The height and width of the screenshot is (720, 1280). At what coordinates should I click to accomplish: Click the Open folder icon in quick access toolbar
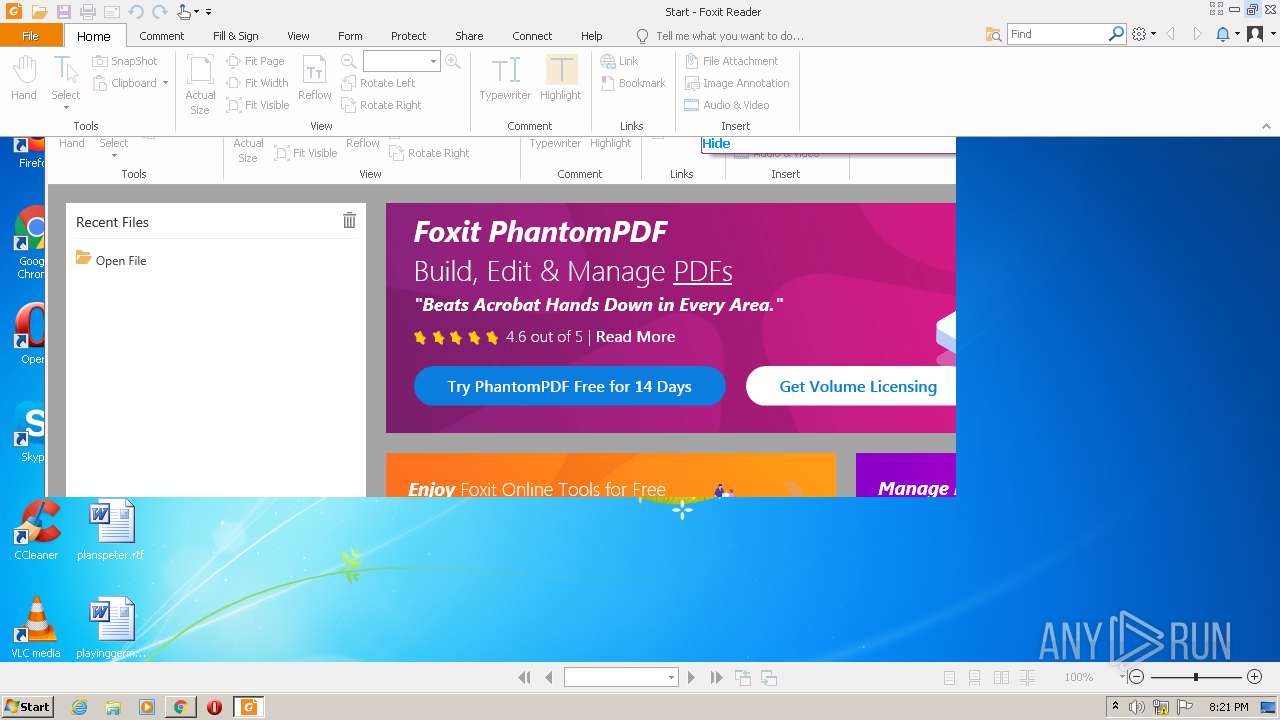[39, 12]
